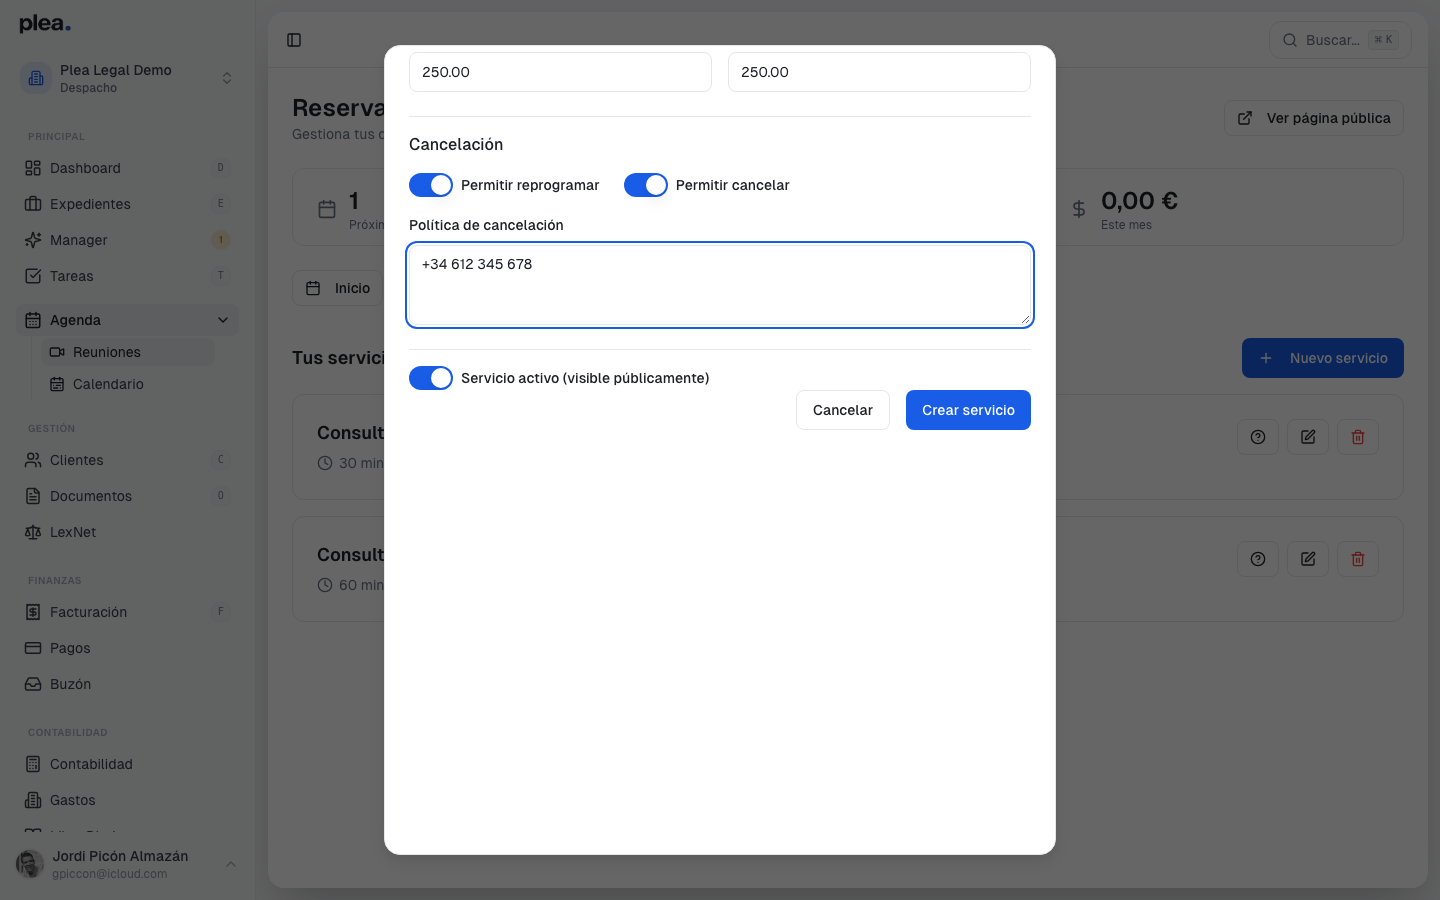1440x900 pixels.
Task: Expand the Jordi Picón account menu
Action: 231,864
